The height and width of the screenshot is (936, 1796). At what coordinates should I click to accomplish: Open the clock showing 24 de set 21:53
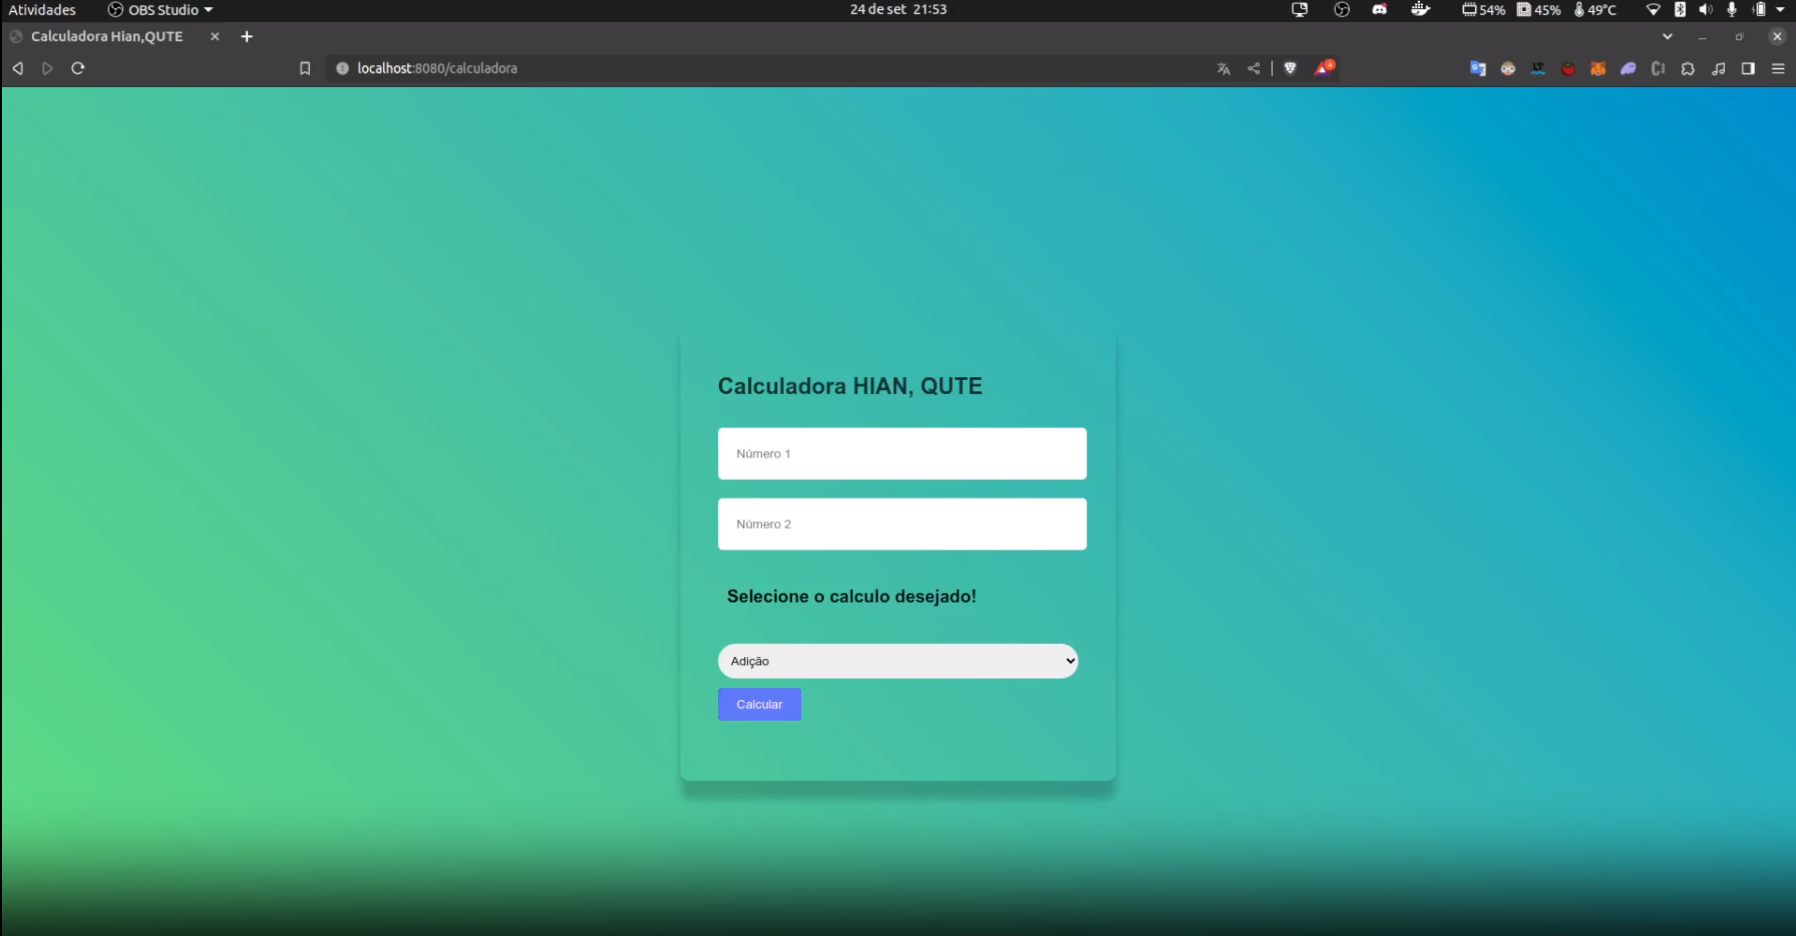point(898,9)
